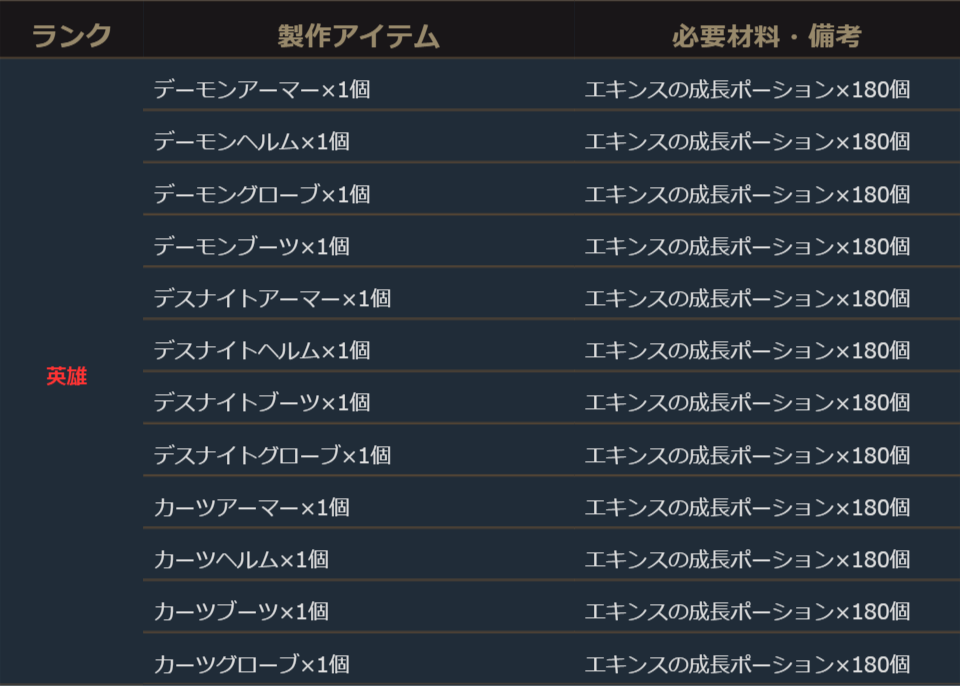This screenshot has width=960, height=686.
Task: Choose the カーツグローブ×1個 item cell
Action: [251, 663]
